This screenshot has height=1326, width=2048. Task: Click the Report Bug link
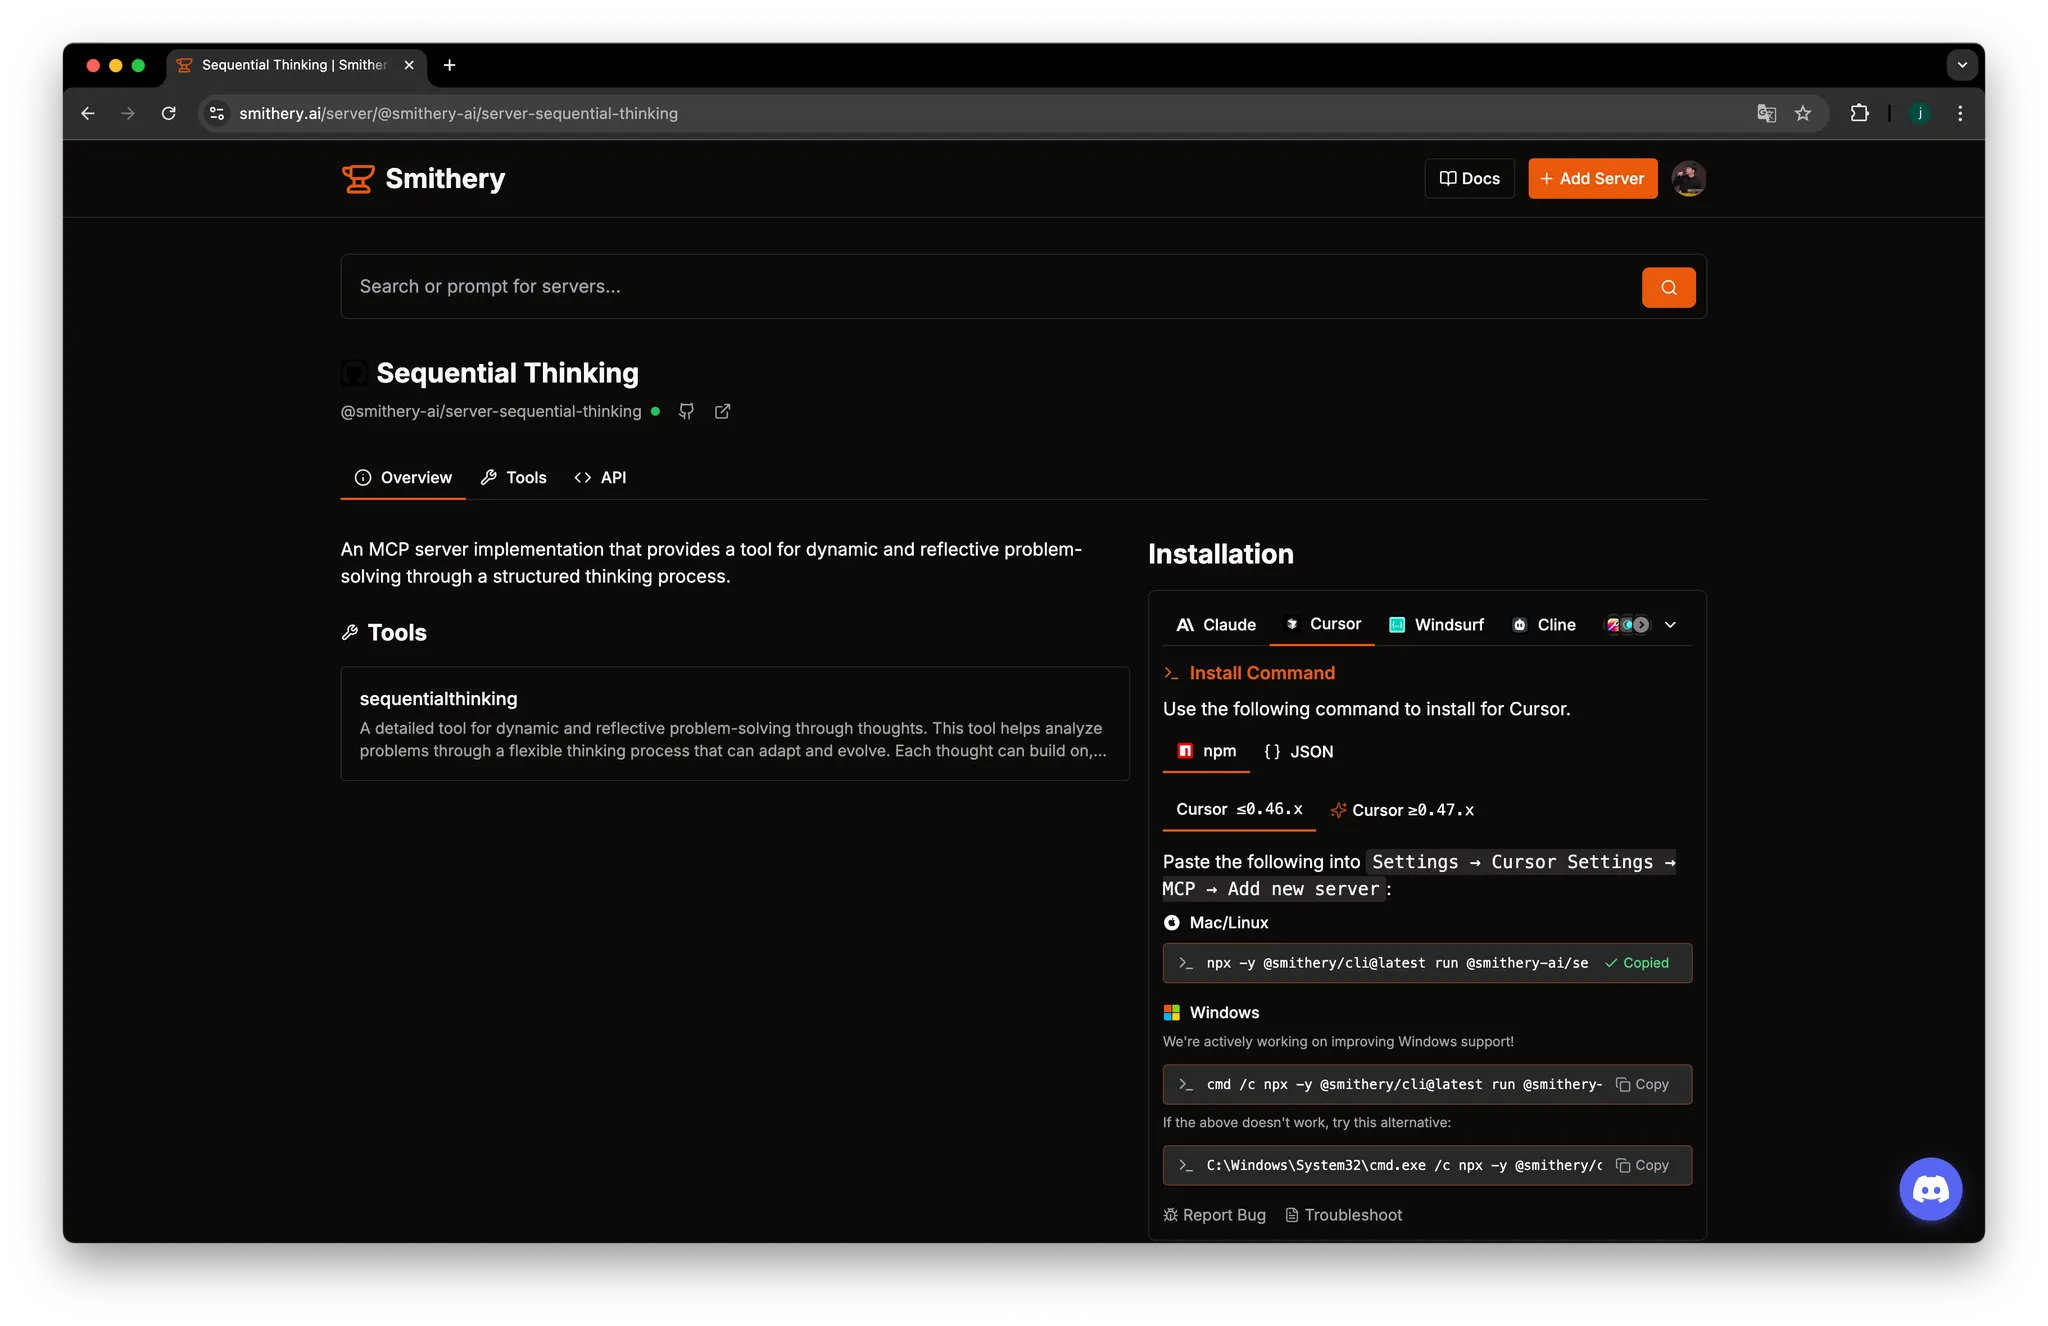[1214, 1215]
